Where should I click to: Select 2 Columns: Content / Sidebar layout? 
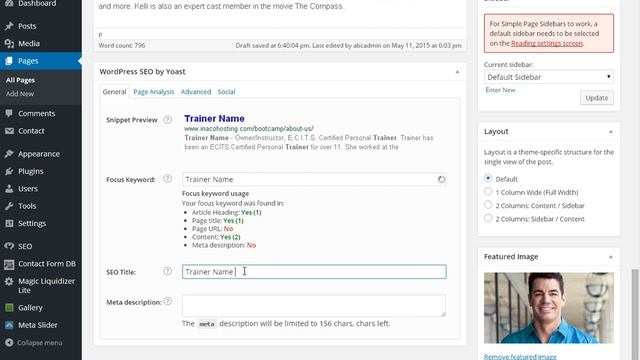pos(488,205)
